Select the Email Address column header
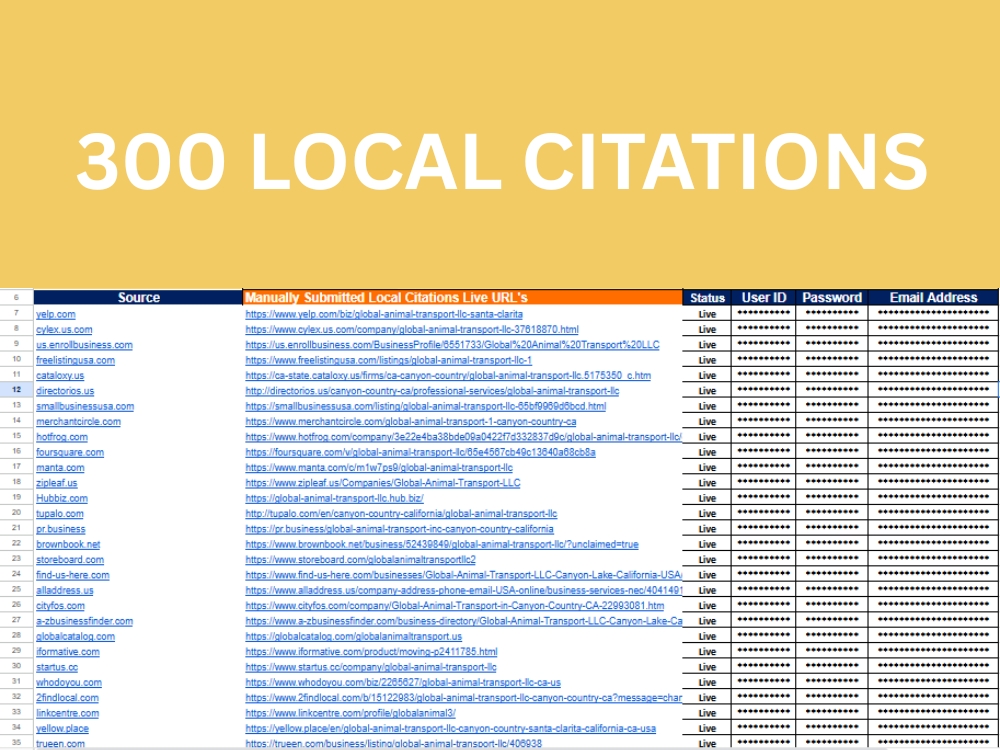Screen dimensions: 1000x750 click(x=933, y=297)
